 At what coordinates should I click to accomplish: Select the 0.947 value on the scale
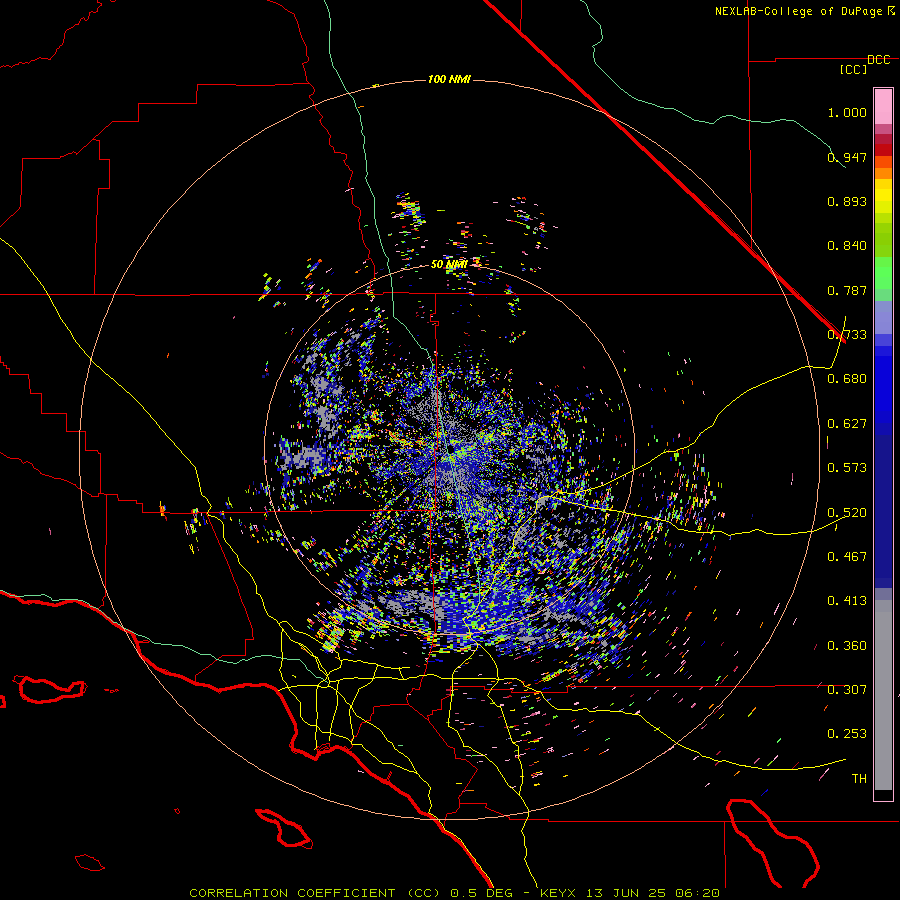click(847, 157)
